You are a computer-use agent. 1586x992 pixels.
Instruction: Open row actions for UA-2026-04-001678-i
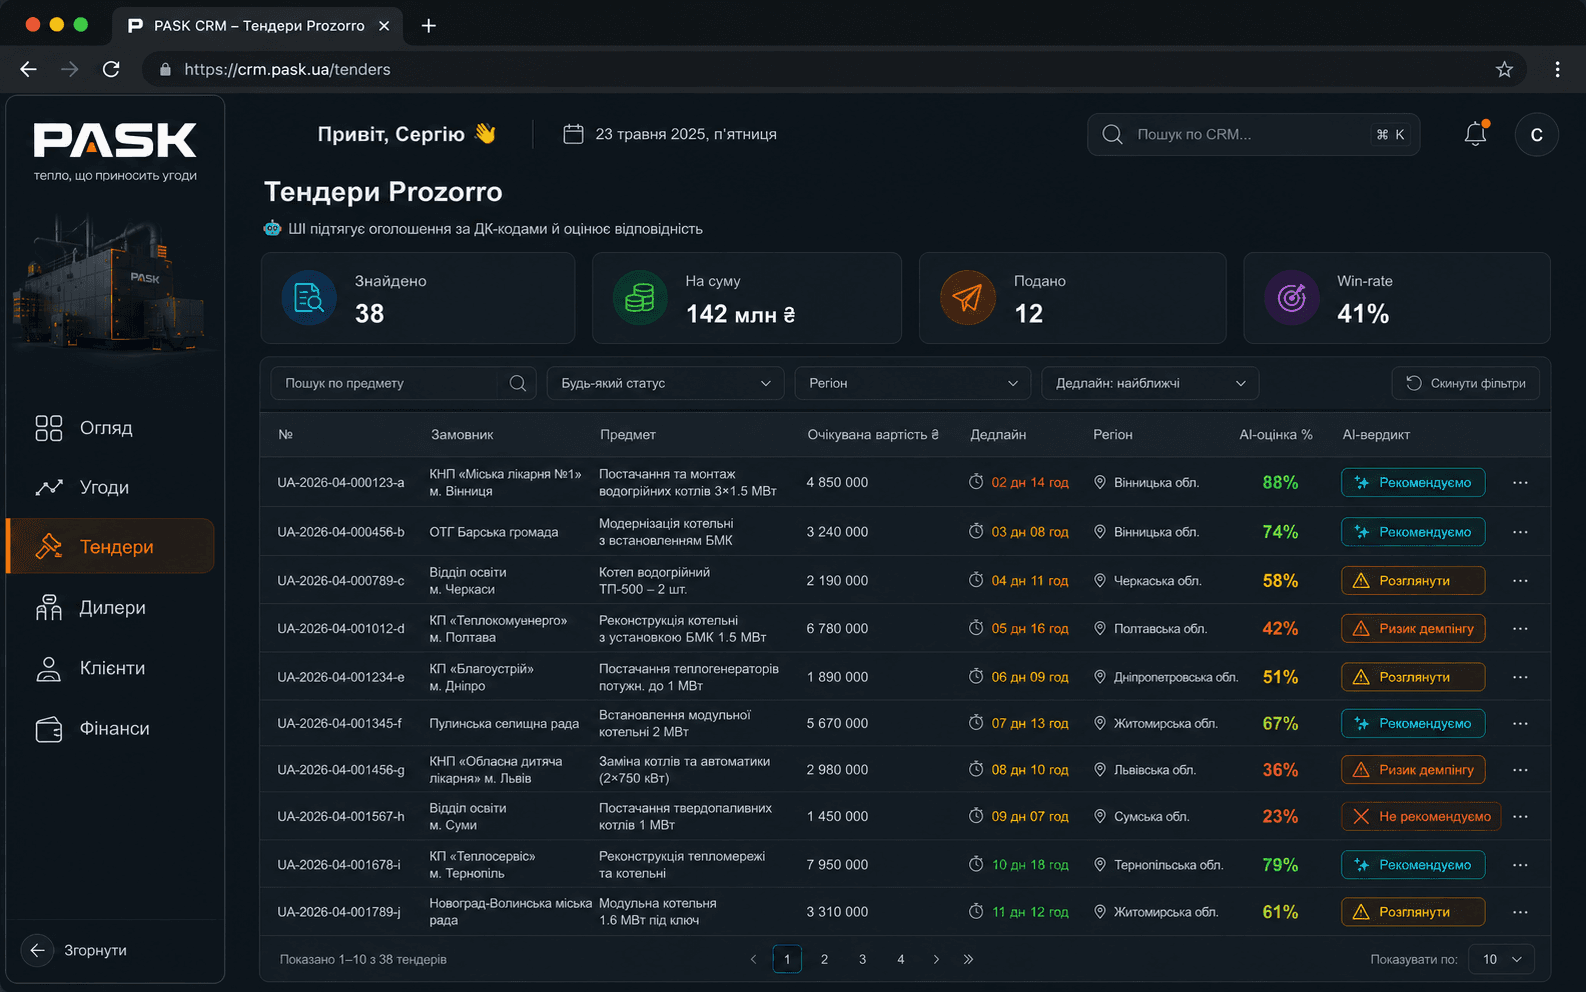click(1520, 865)
